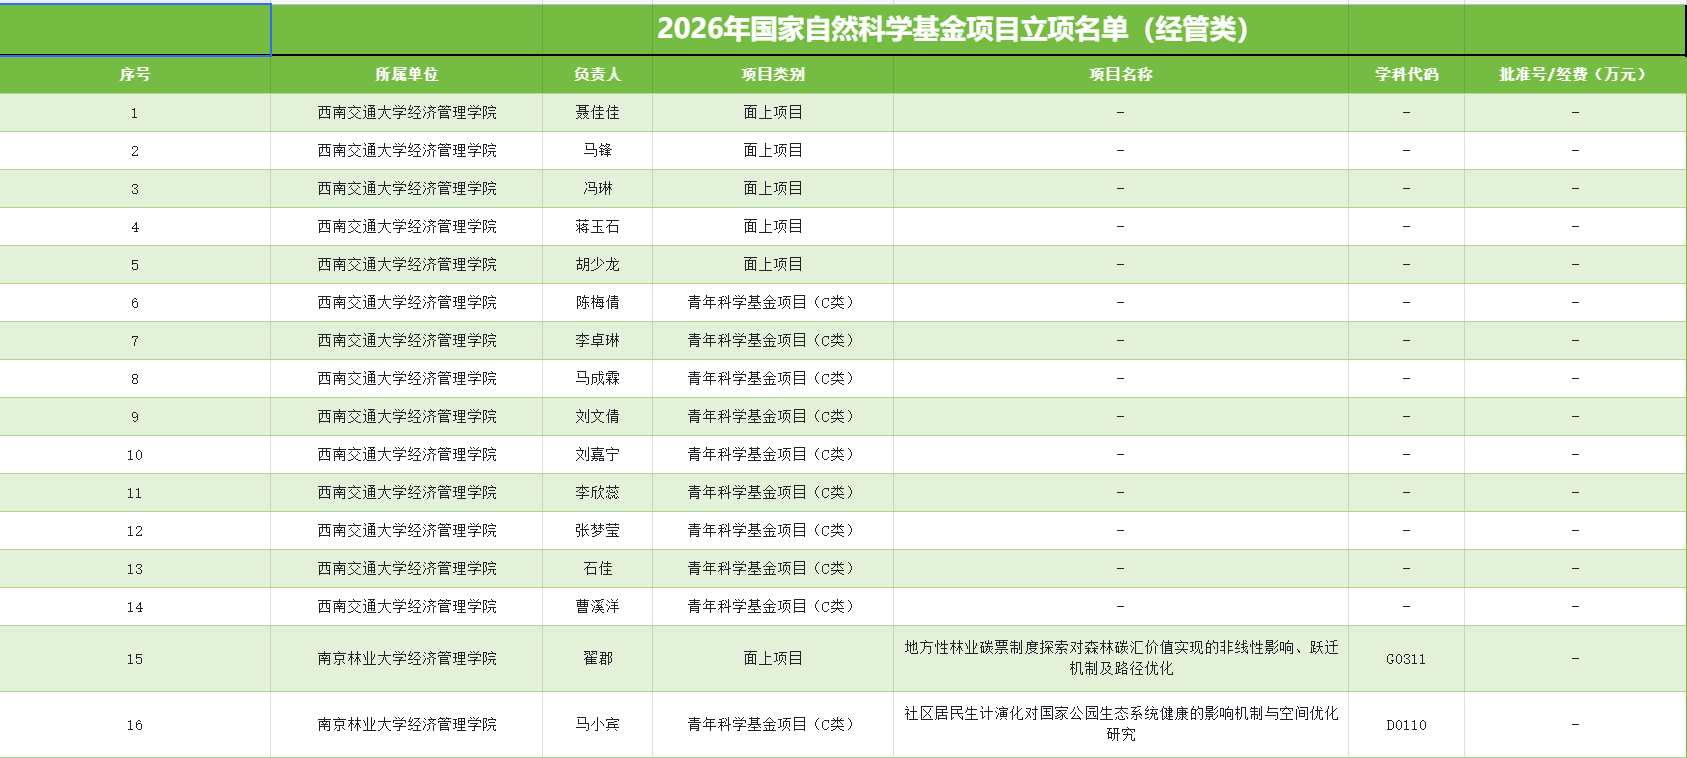Select the cell with name "张梦莹"
1687x758 pixels.
click(597, 530)
